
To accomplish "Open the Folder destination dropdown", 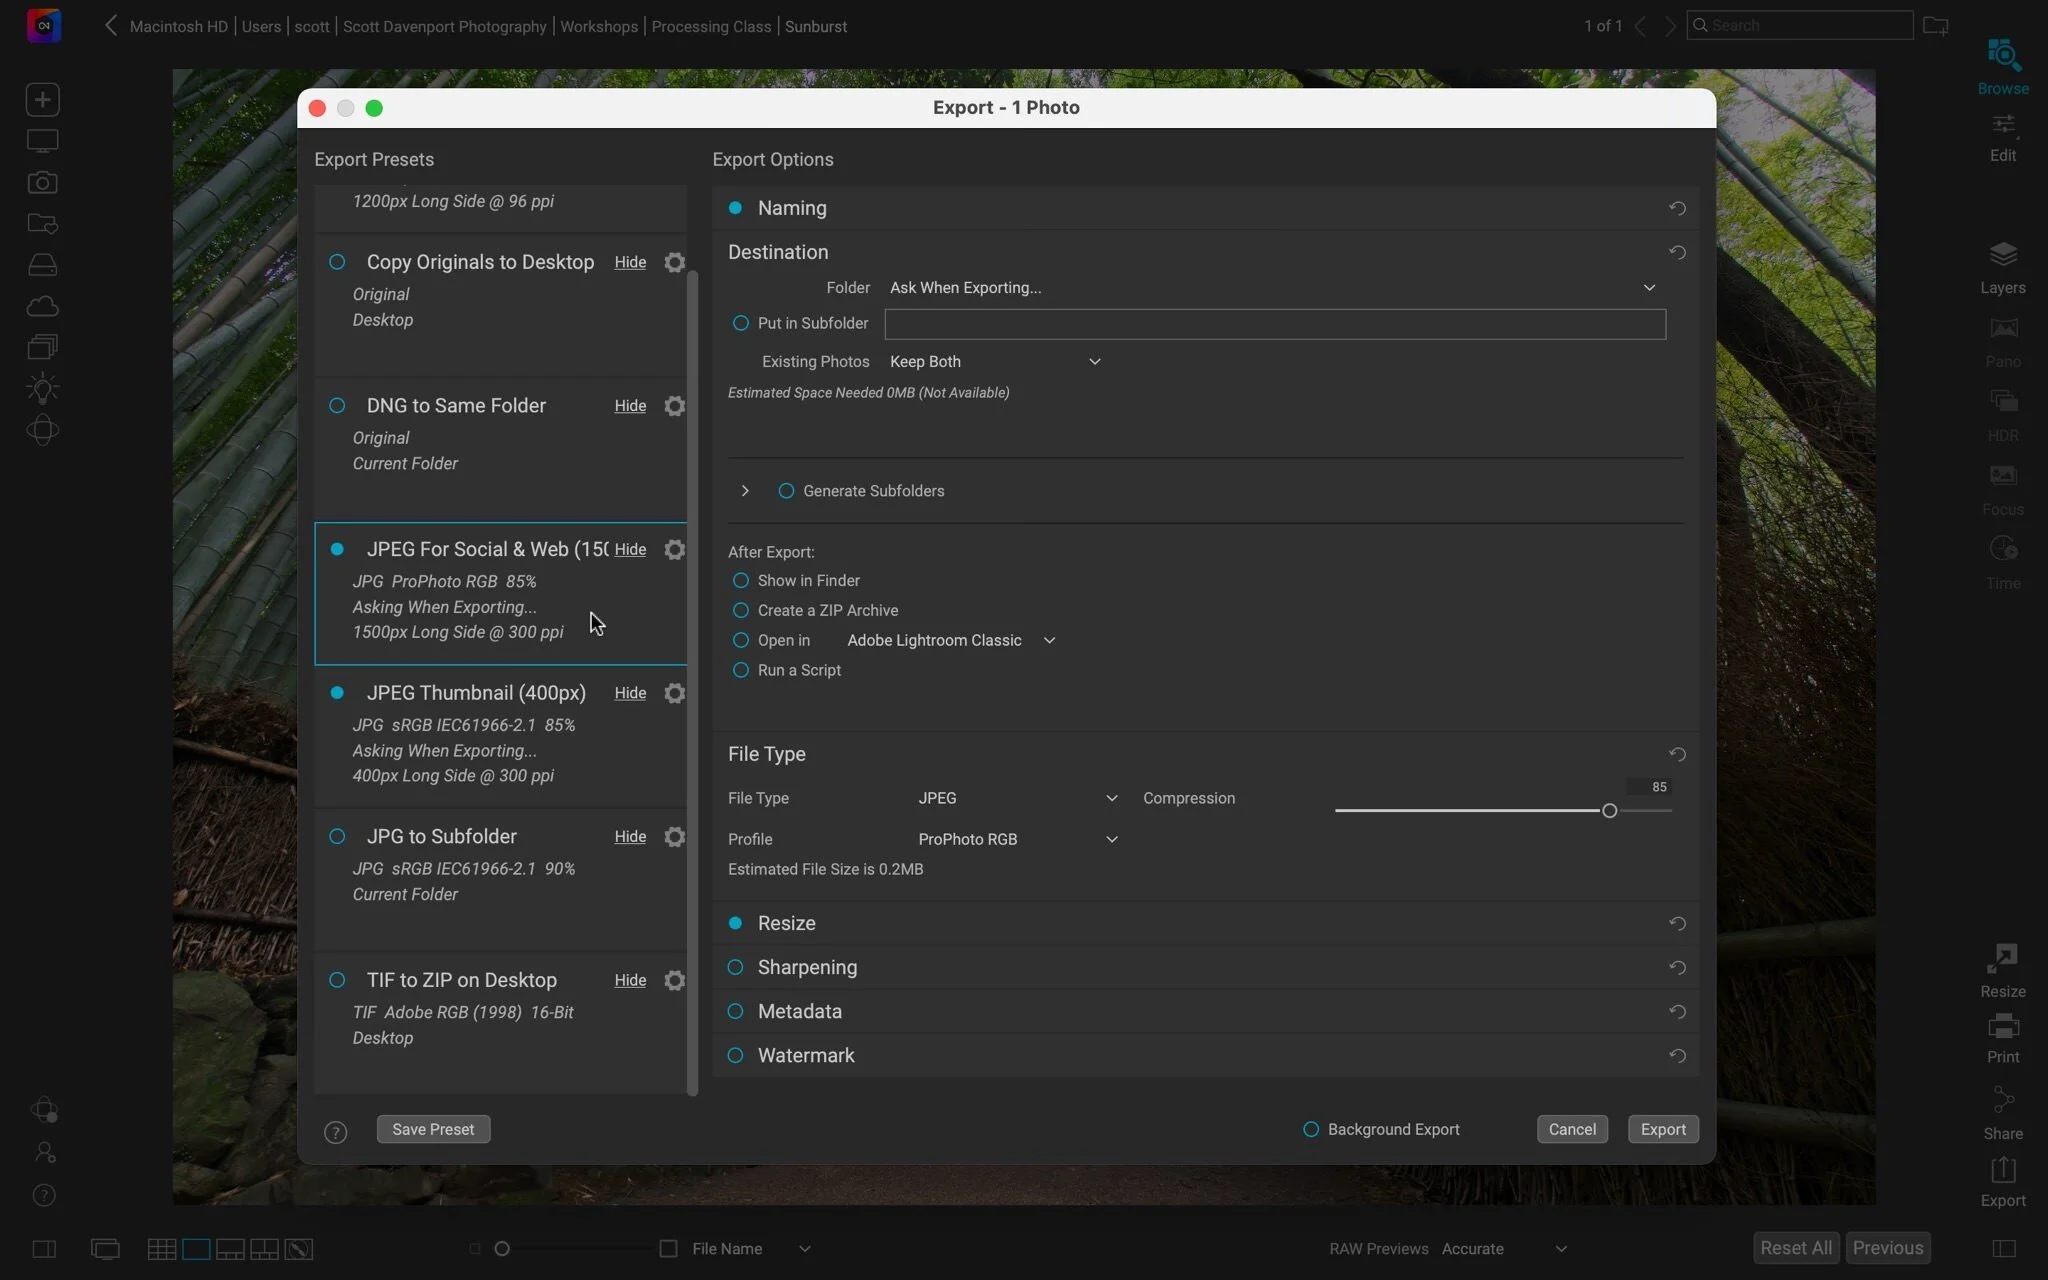I will coord(1270,288).
